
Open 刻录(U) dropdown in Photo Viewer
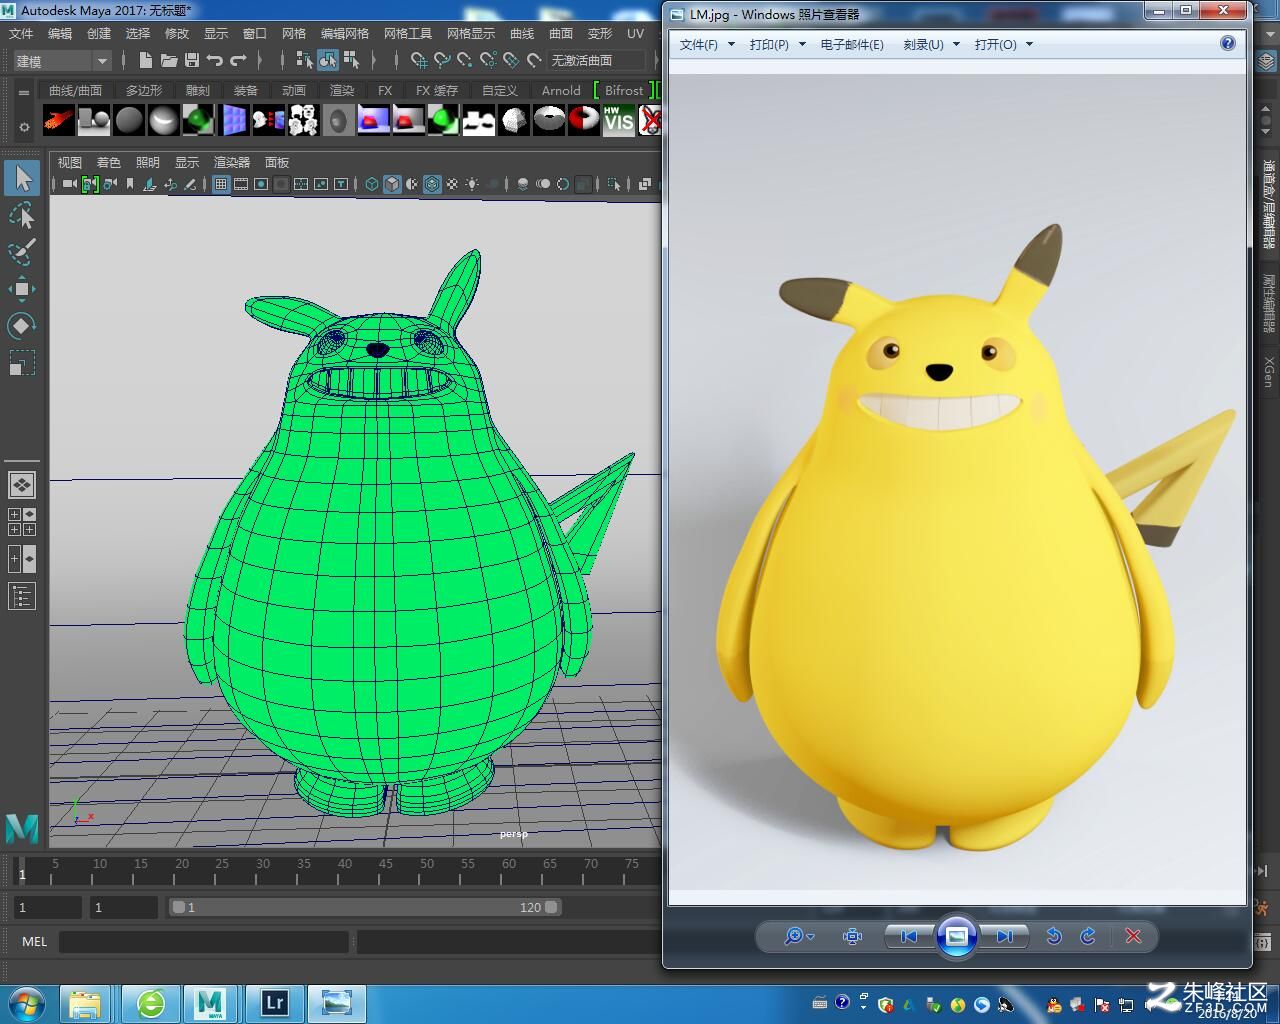931,44
